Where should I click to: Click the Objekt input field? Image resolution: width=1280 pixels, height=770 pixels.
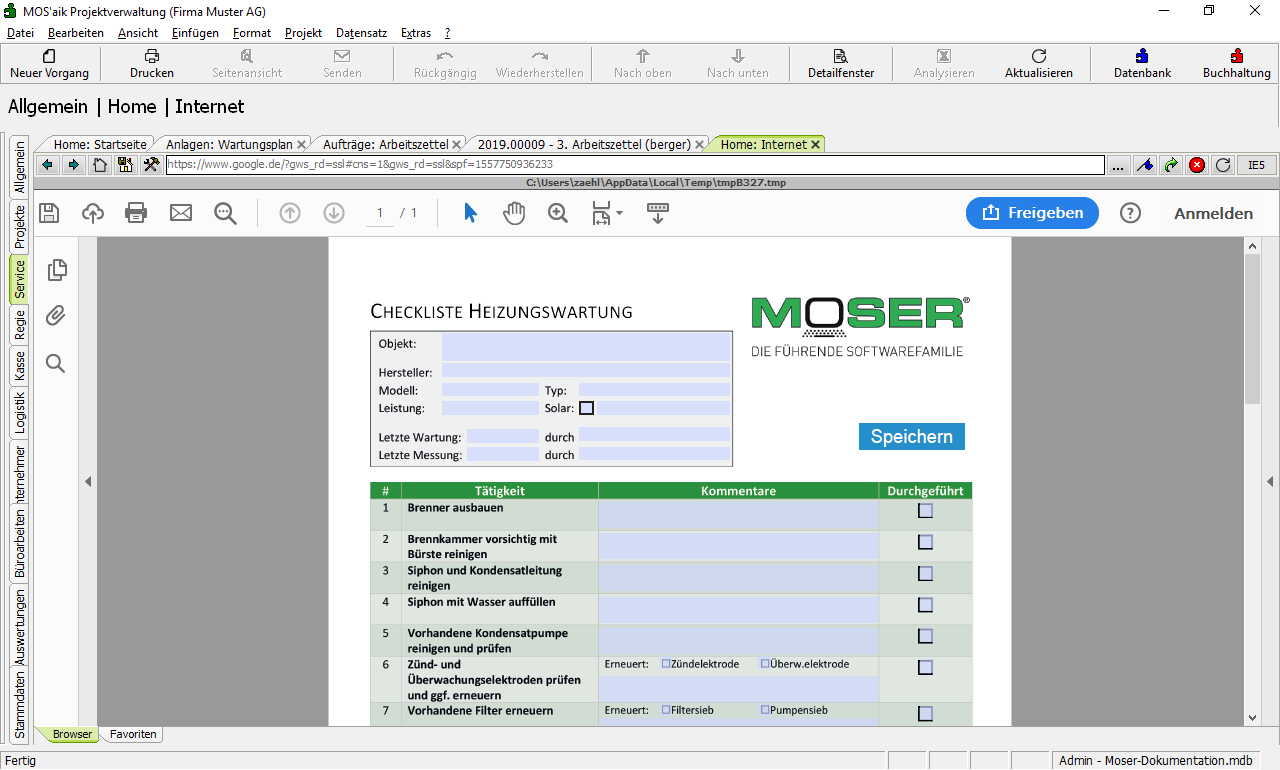[x=586, y=347]
